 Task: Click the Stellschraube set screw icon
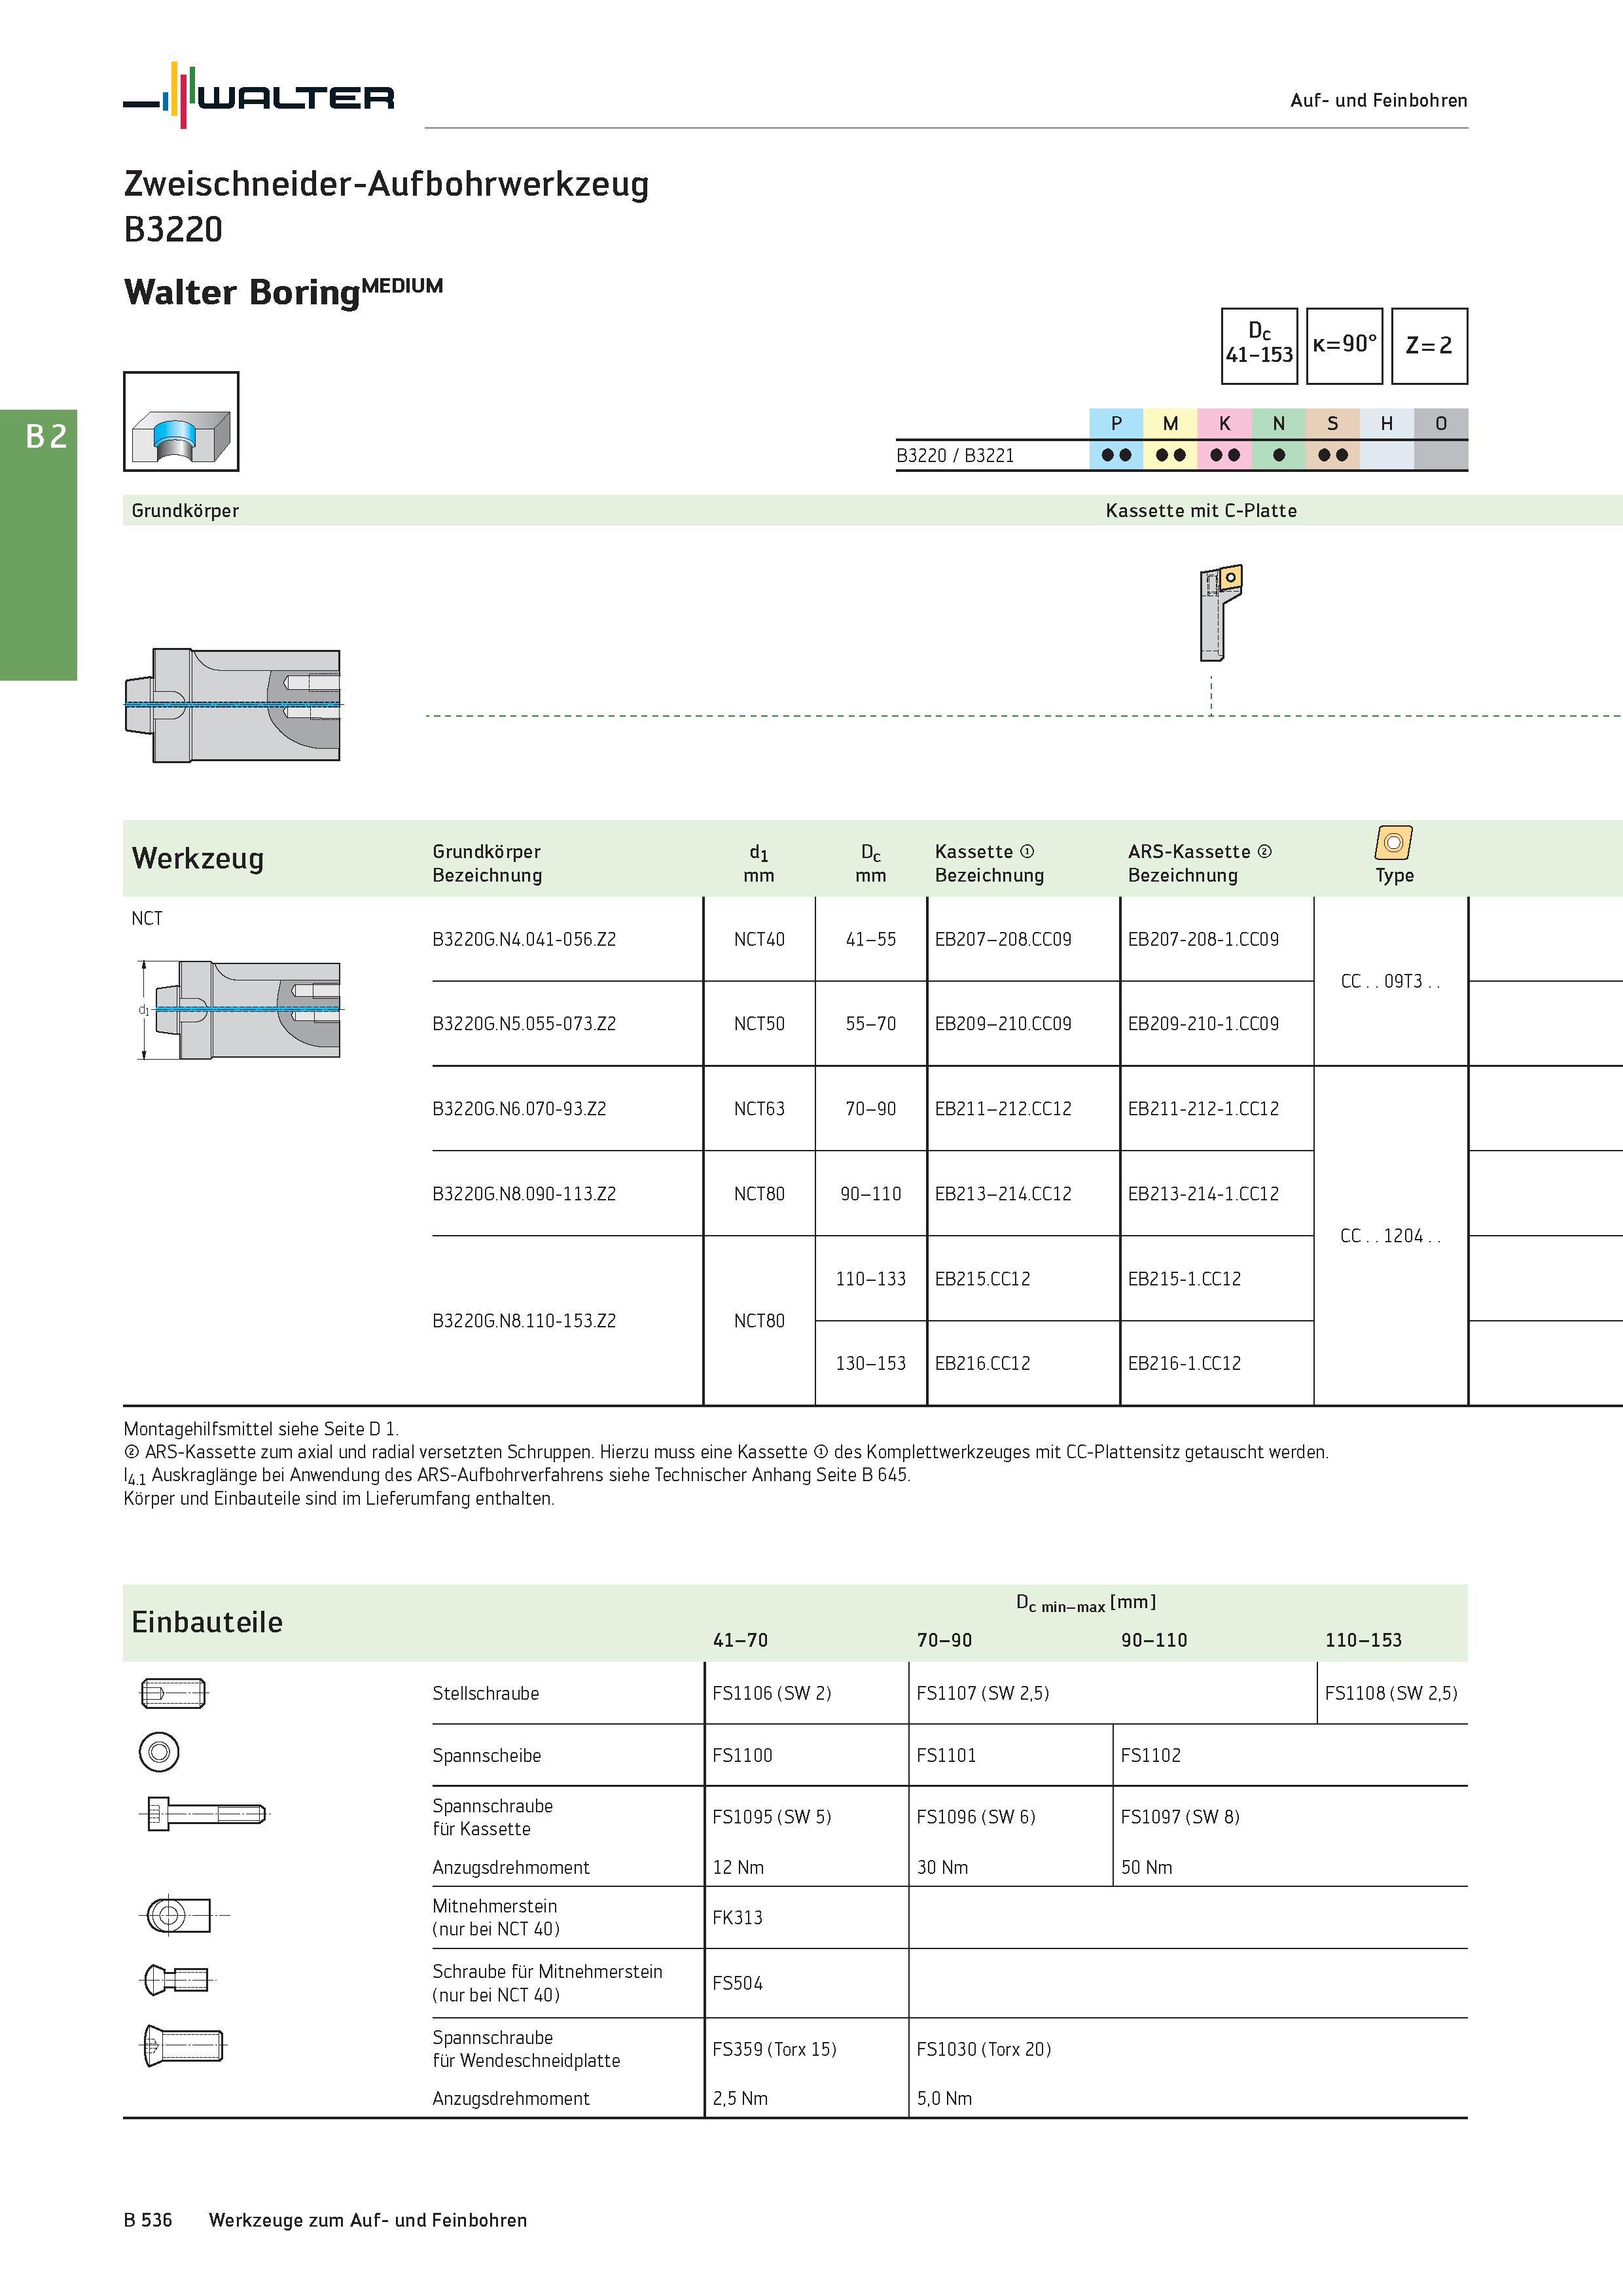pyautogui.click(x=173, y=1693)
